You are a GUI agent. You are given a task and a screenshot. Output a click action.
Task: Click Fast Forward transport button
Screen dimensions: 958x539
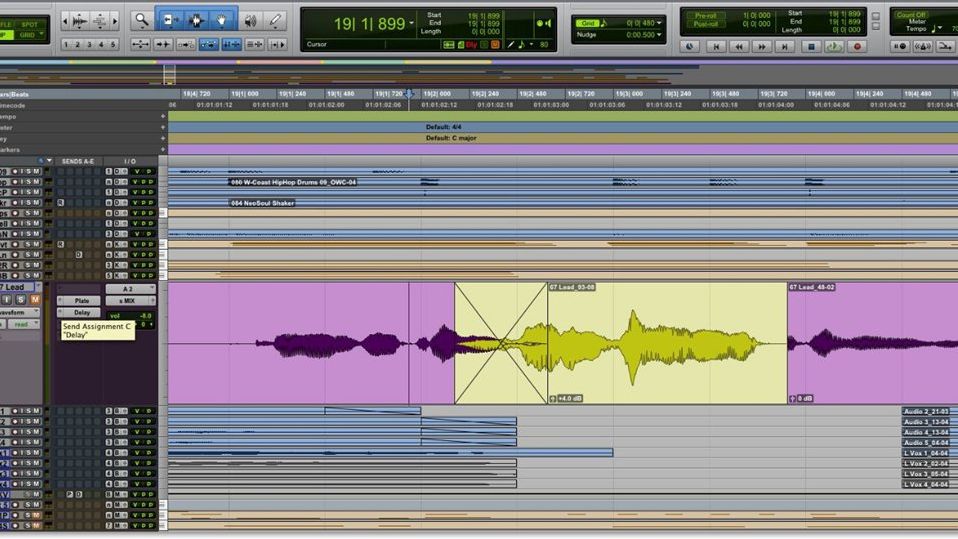coord(762,46)
